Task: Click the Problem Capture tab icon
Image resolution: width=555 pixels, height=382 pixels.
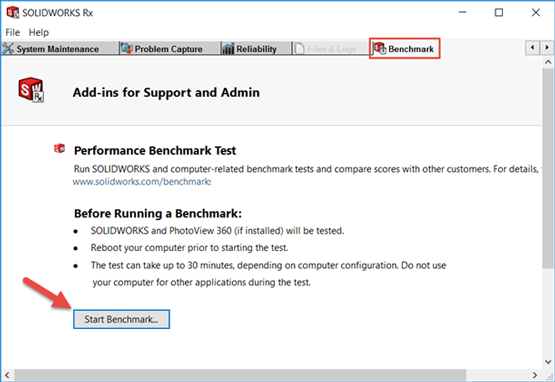Action: [126, 48]
